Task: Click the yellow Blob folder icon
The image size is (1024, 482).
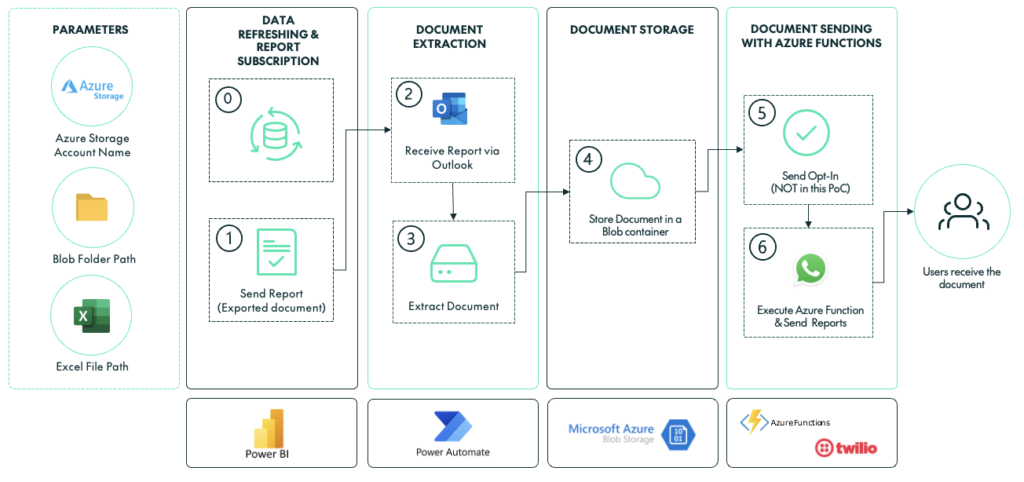Action: pyautogui.click(x=92, y=208)
